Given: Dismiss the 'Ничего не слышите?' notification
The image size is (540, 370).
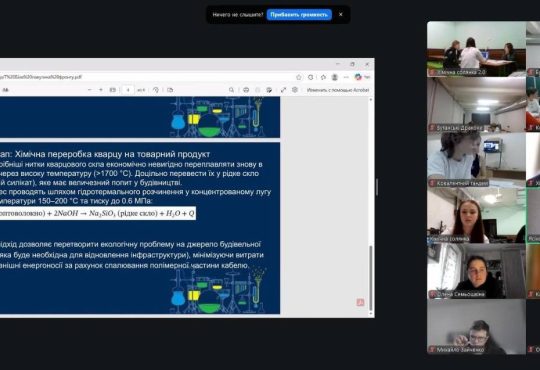Looking at the screenshot, I should click(x=341, y=14).
